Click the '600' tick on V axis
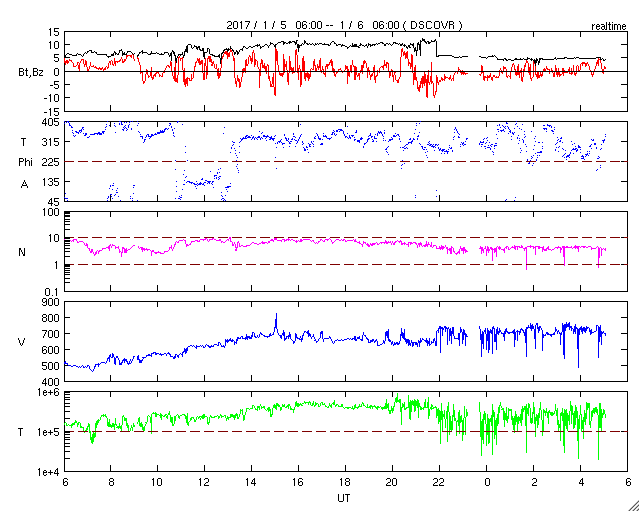This screenshot has height=512, width=640. 51,350
